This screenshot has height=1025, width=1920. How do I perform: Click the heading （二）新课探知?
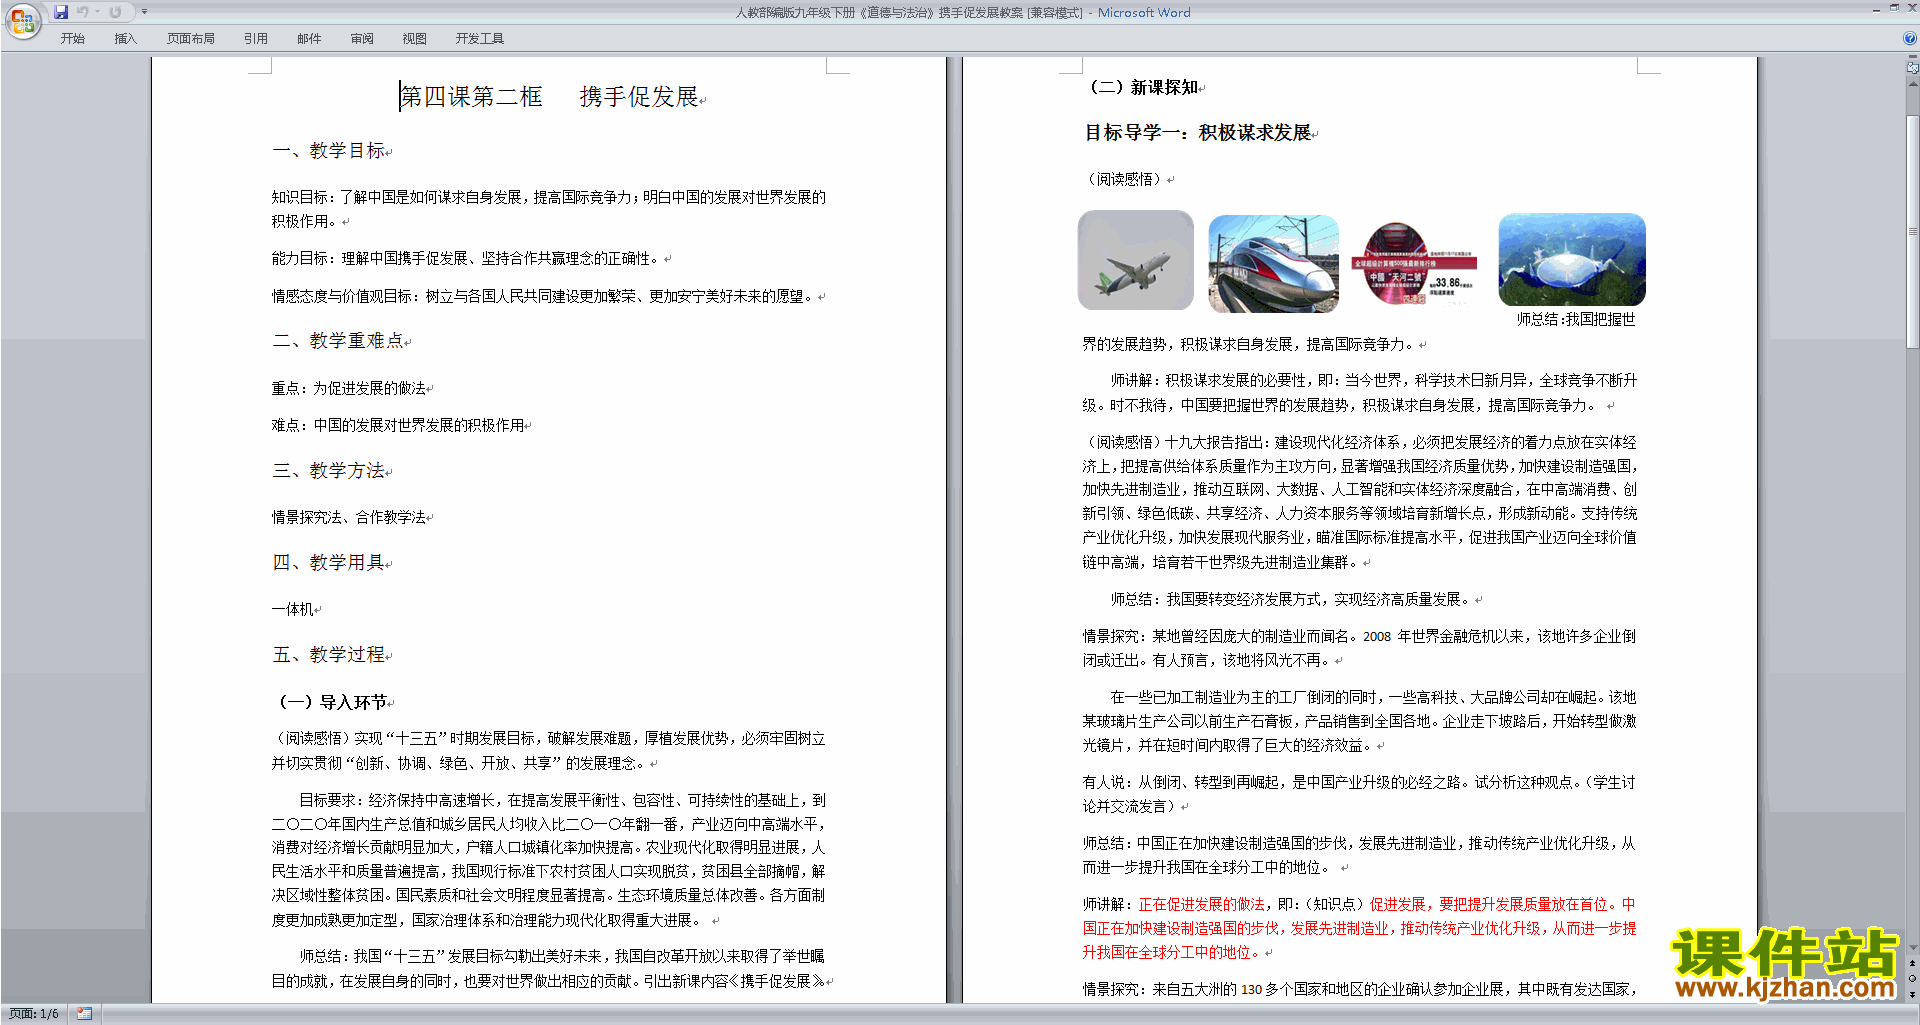click(1141, 87)
